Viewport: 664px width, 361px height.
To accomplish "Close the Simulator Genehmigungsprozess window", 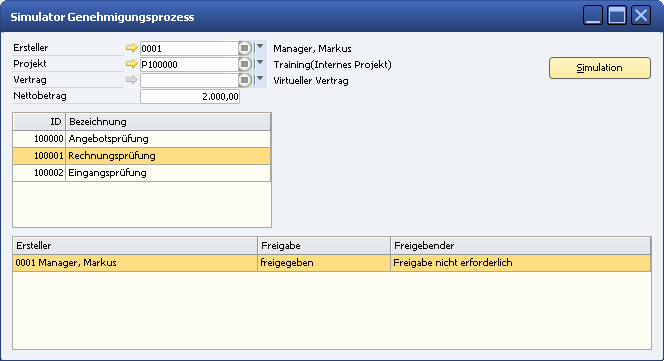I will [641, 15].
